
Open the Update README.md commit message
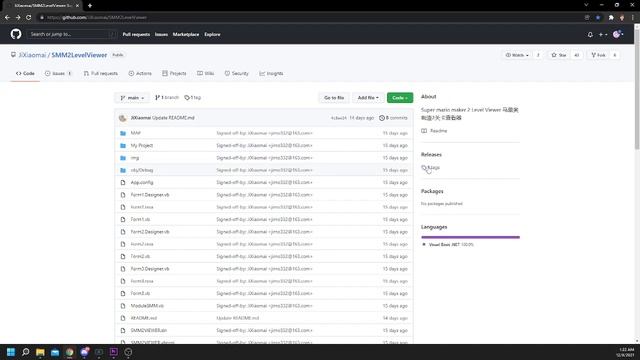173,118
